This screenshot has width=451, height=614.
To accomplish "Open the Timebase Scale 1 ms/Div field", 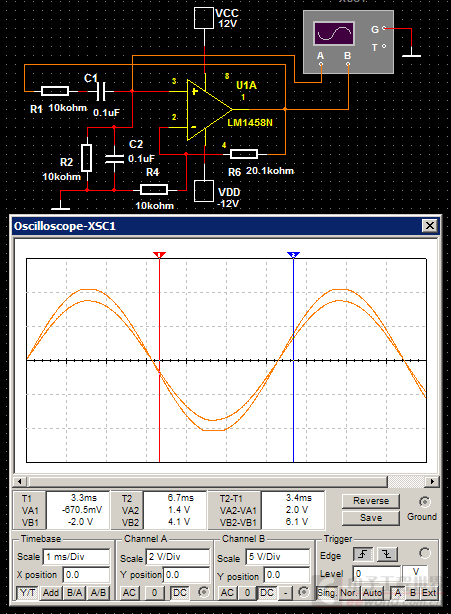I will [x=77, y=557].
